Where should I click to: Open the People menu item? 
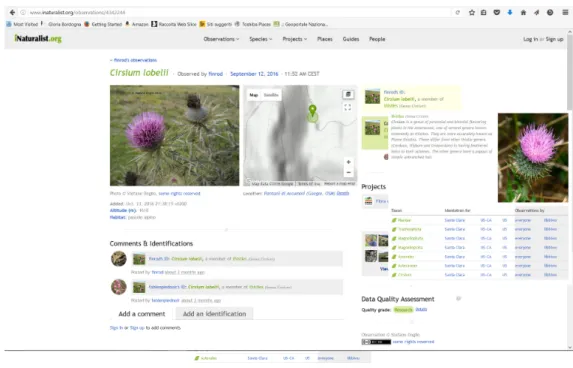coord(377,39)
